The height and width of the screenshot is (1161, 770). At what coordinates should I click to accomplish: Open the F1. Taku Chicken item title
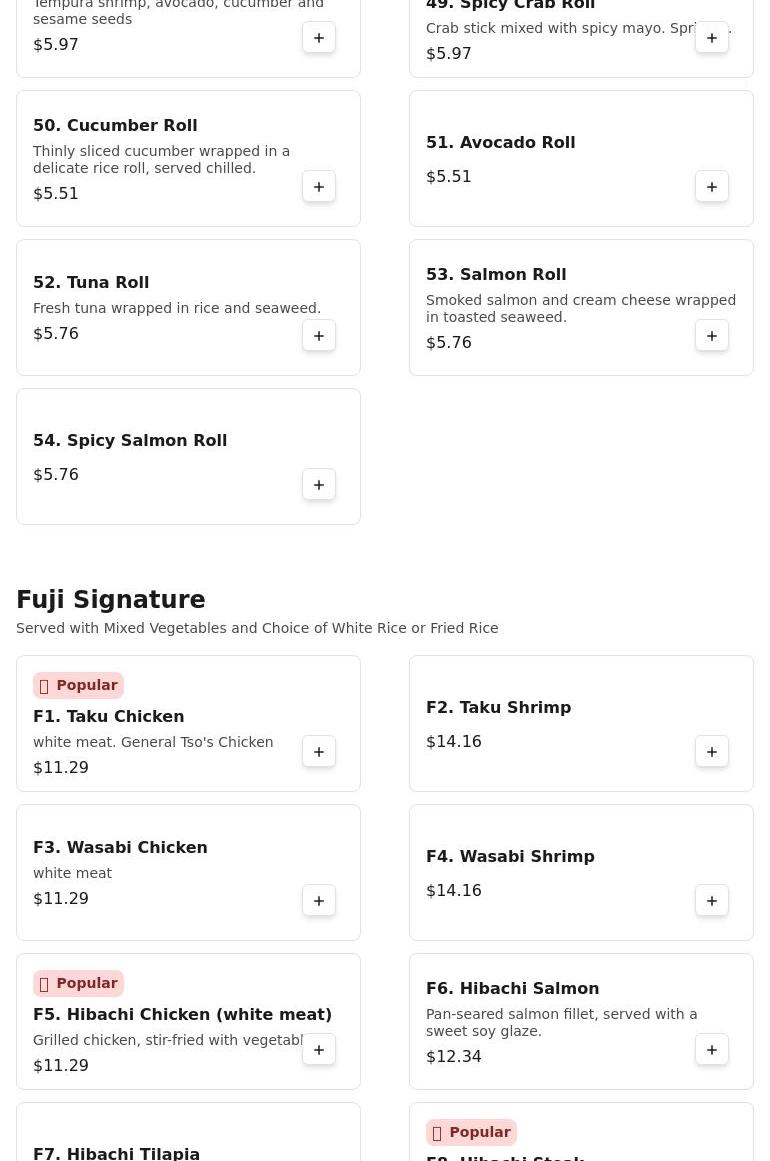pos(108,717)
